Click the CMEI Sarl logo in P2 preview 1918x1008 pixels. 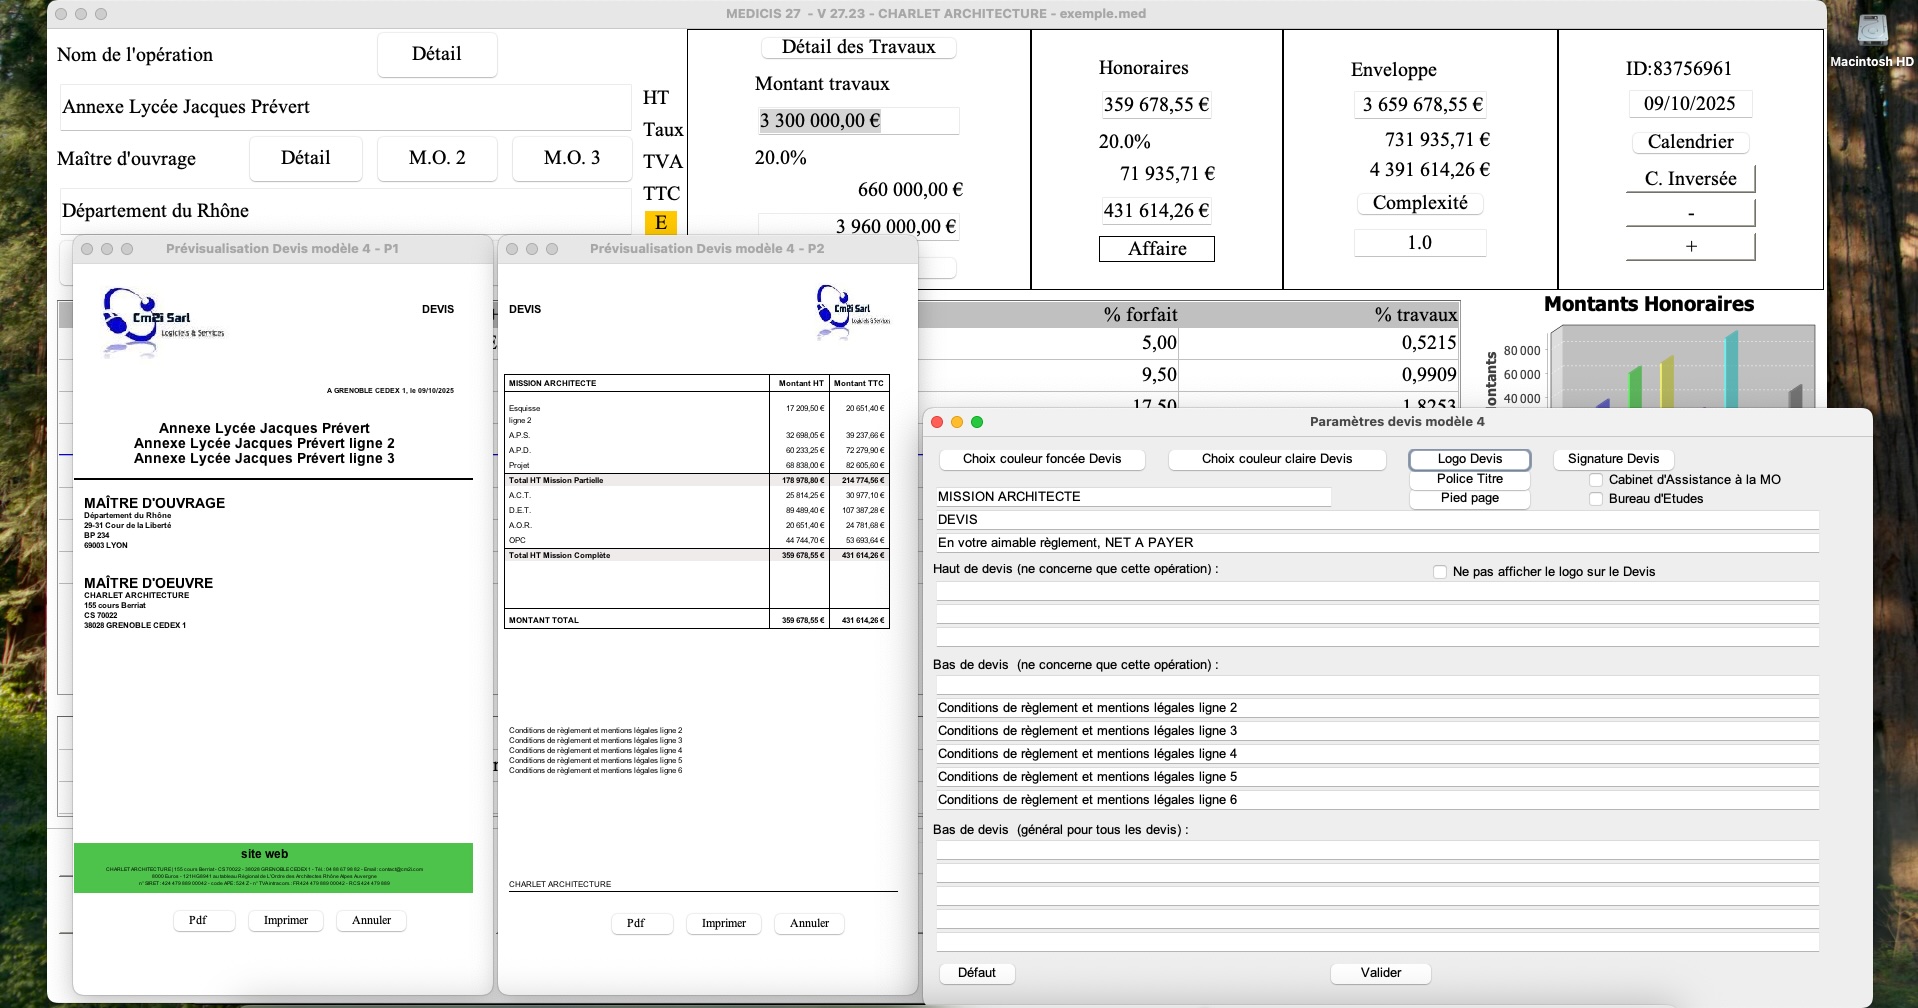(852, 312)
